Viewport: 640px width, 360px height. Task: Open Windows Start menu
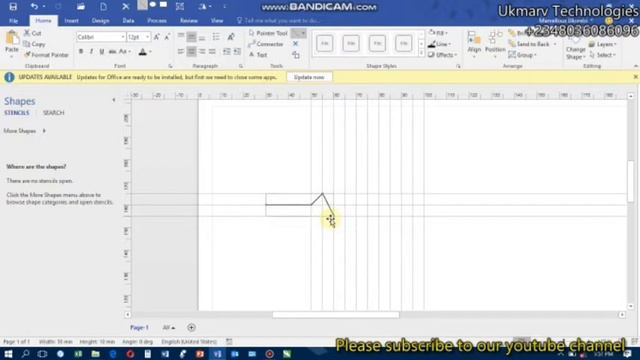(x=8, y=353)
